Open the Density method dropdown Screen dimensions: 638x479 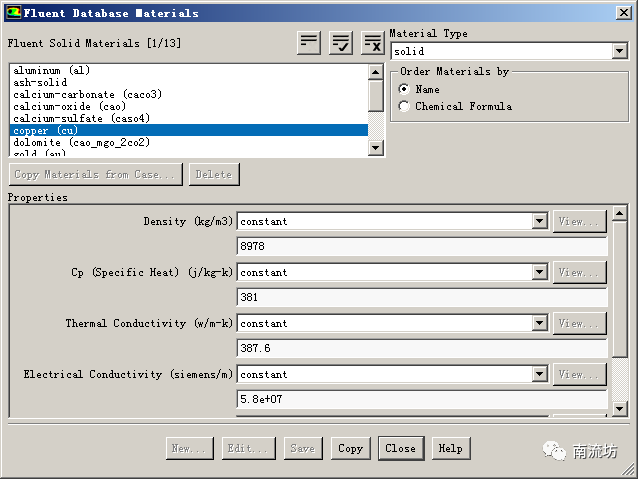539,221
